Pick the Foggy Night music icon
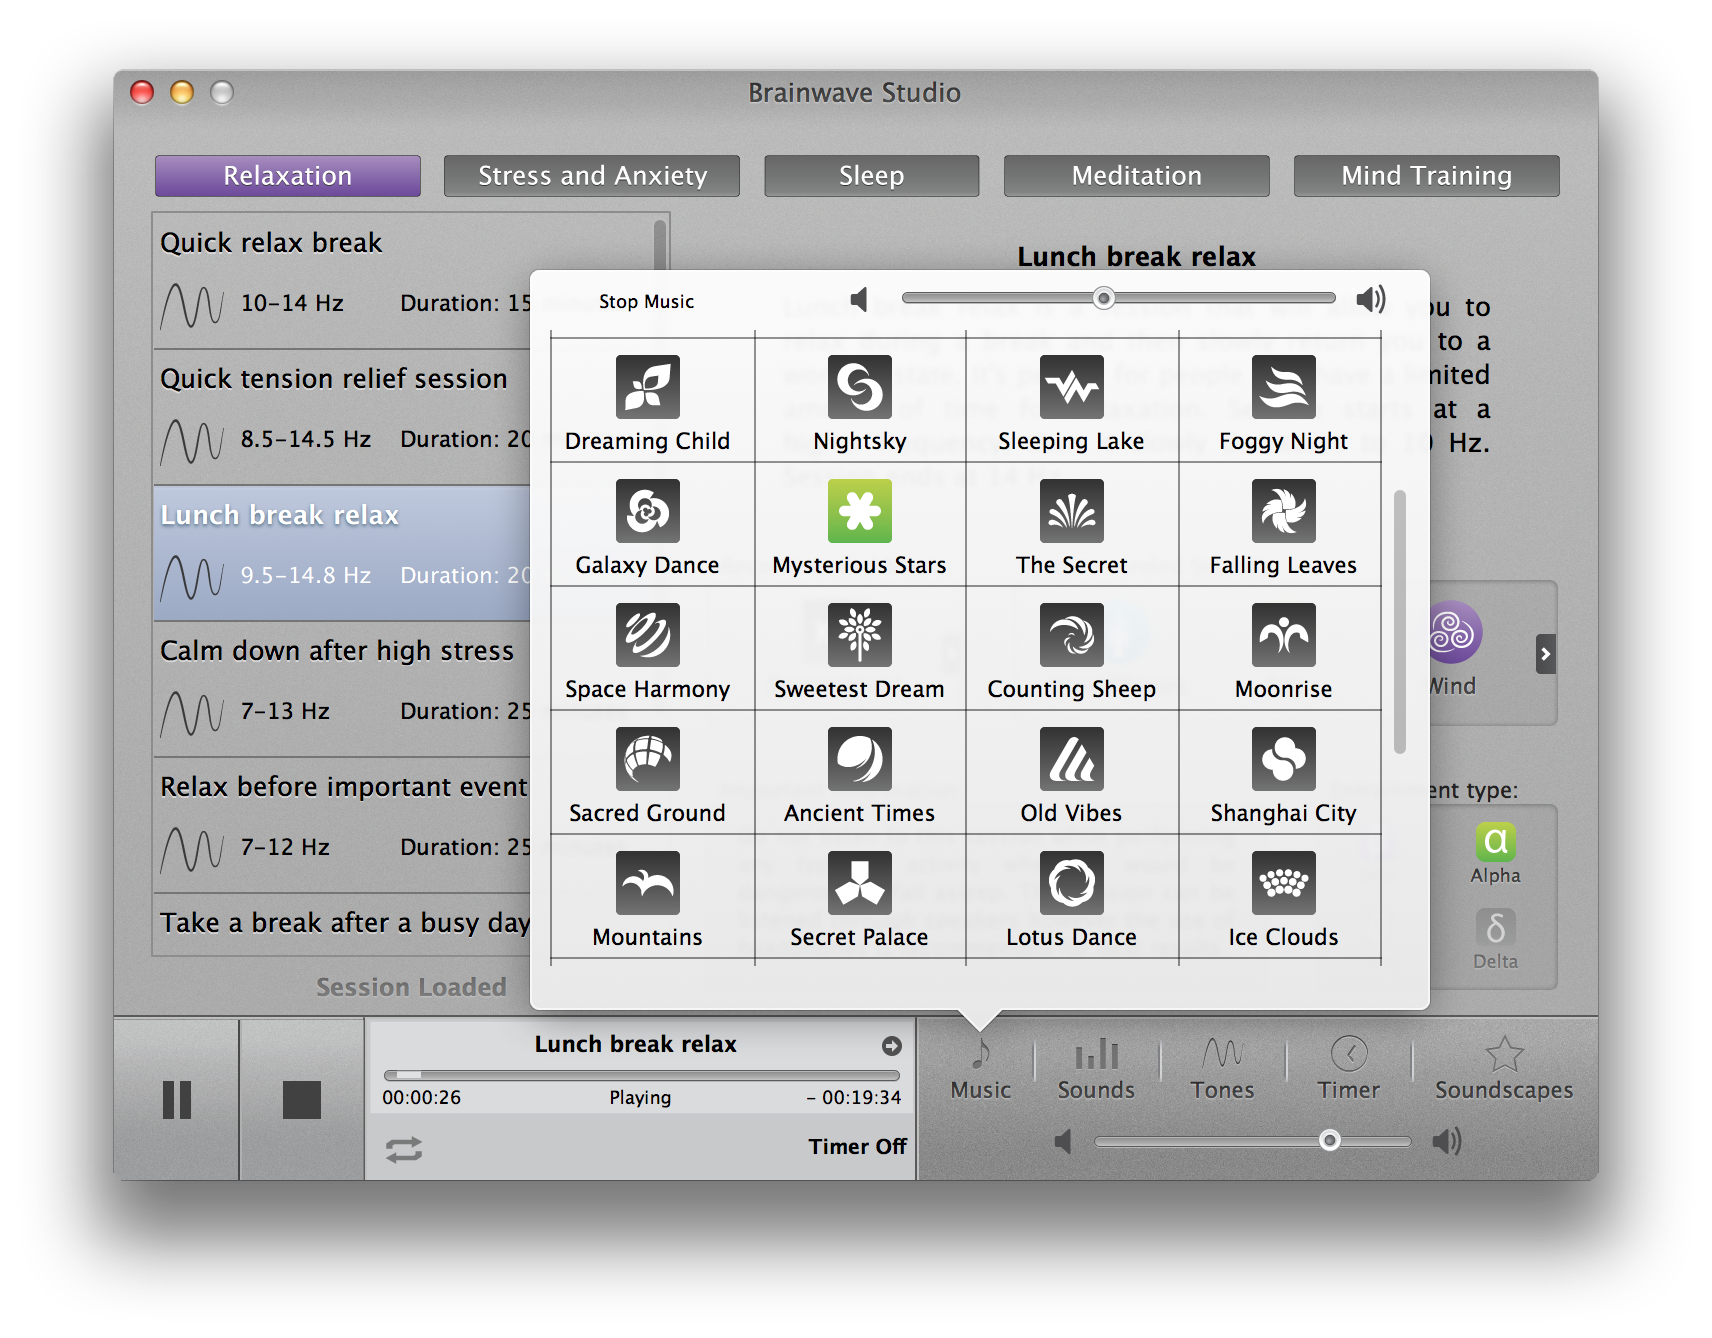The height and width of the screenshot is (1338, 1712). pos(1283,387)
